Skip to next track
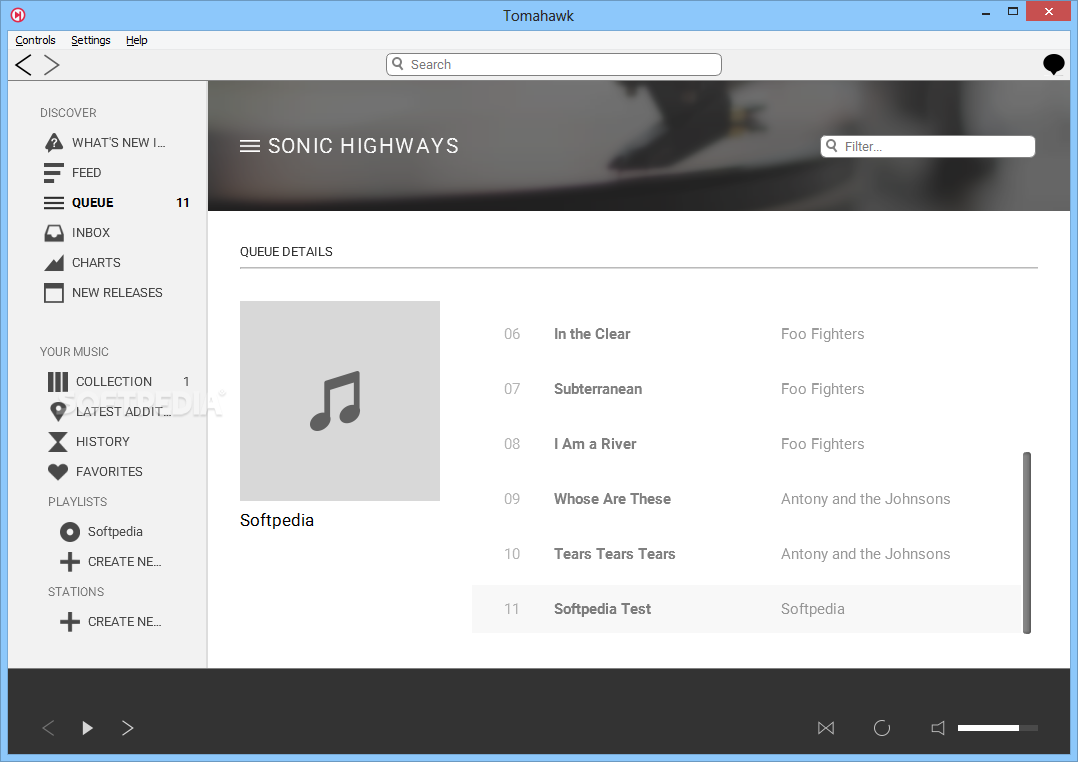The width and height of the screenshot is (1078, 762). (127, 728)
